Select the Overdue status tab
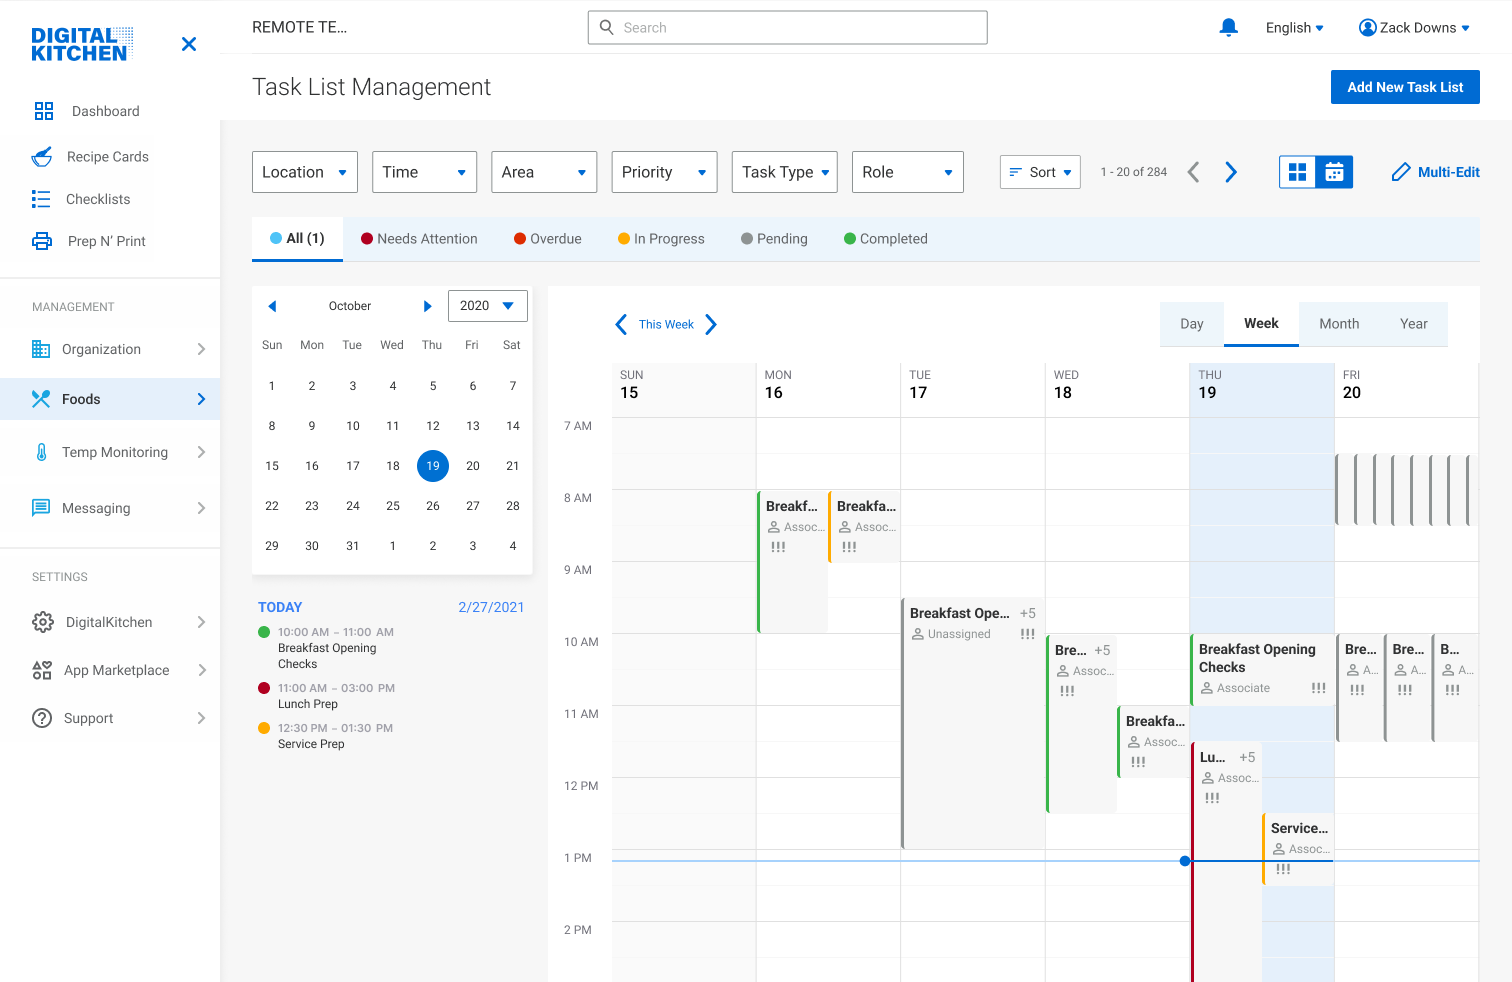Viewport: 1512px width, 982px height. click(547, 239)
